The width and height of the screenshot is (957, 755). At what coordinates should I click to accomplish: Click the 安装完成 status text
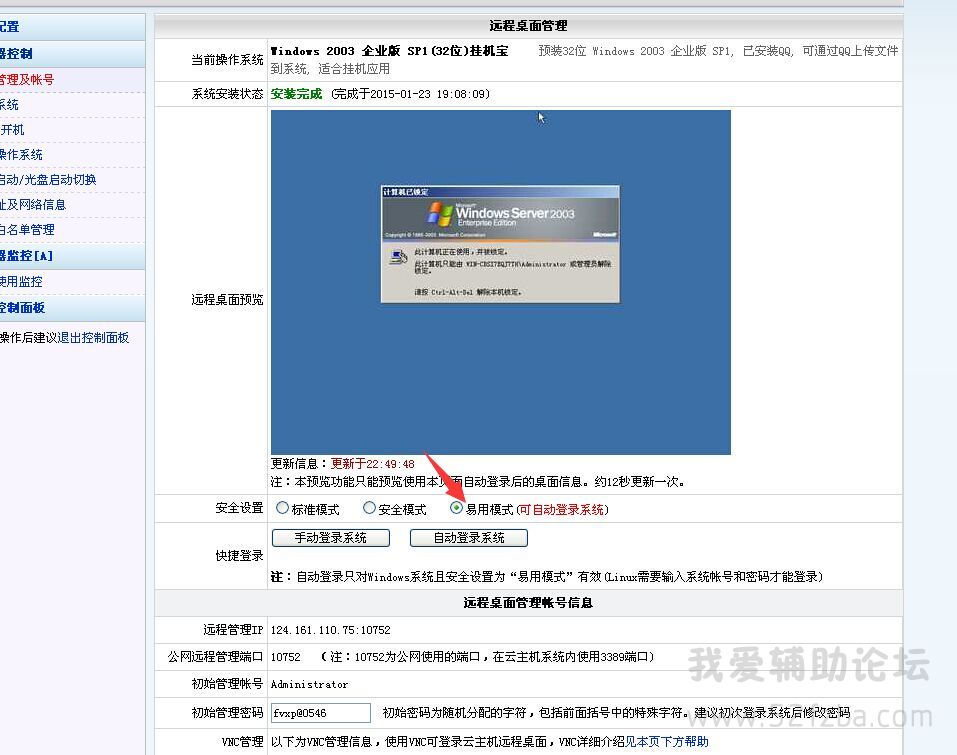(296, 94)
